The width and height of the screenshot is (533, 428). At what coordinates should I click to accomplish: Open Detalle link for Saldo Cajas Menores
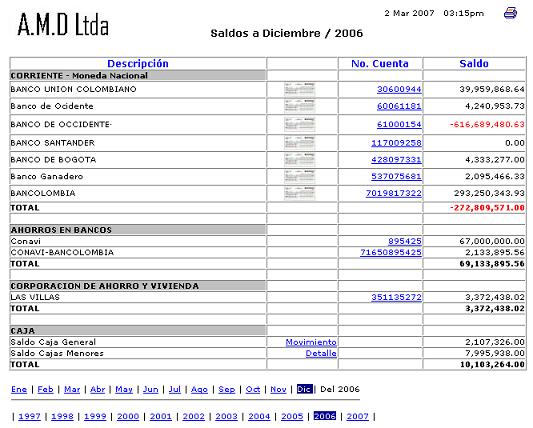(x=321, y=353)
